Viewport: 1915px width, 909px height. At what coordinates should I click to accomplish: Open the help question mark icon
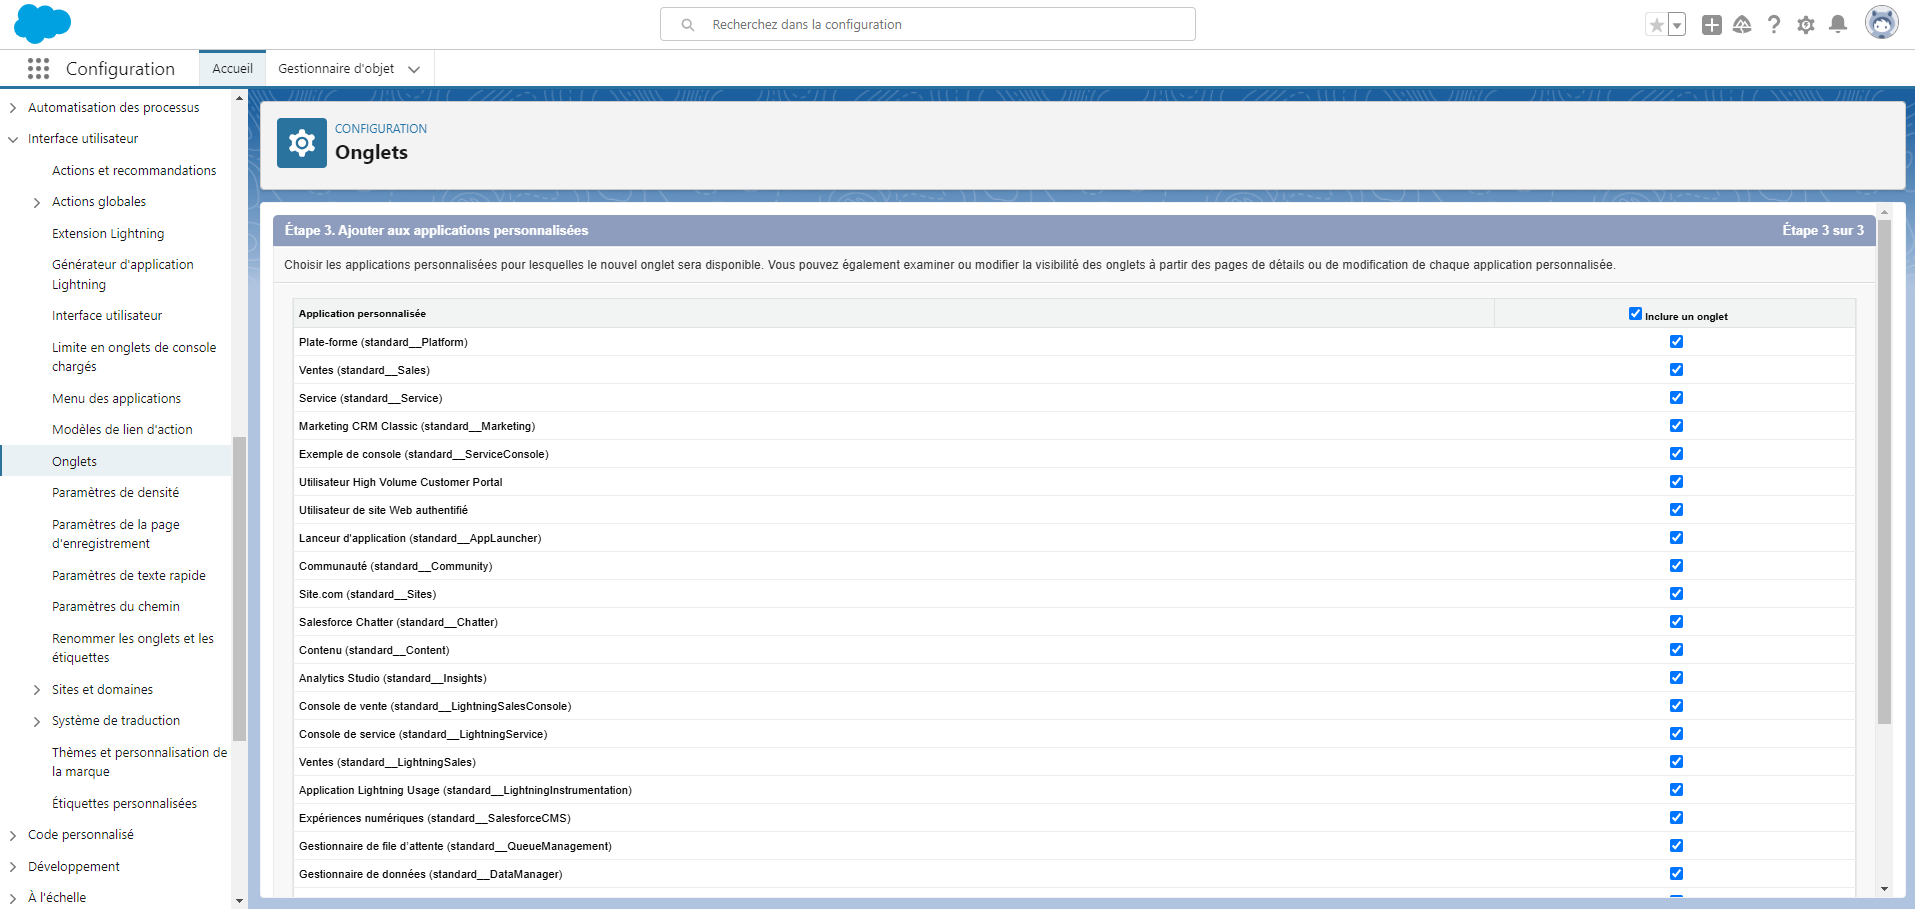(1774, 25)
